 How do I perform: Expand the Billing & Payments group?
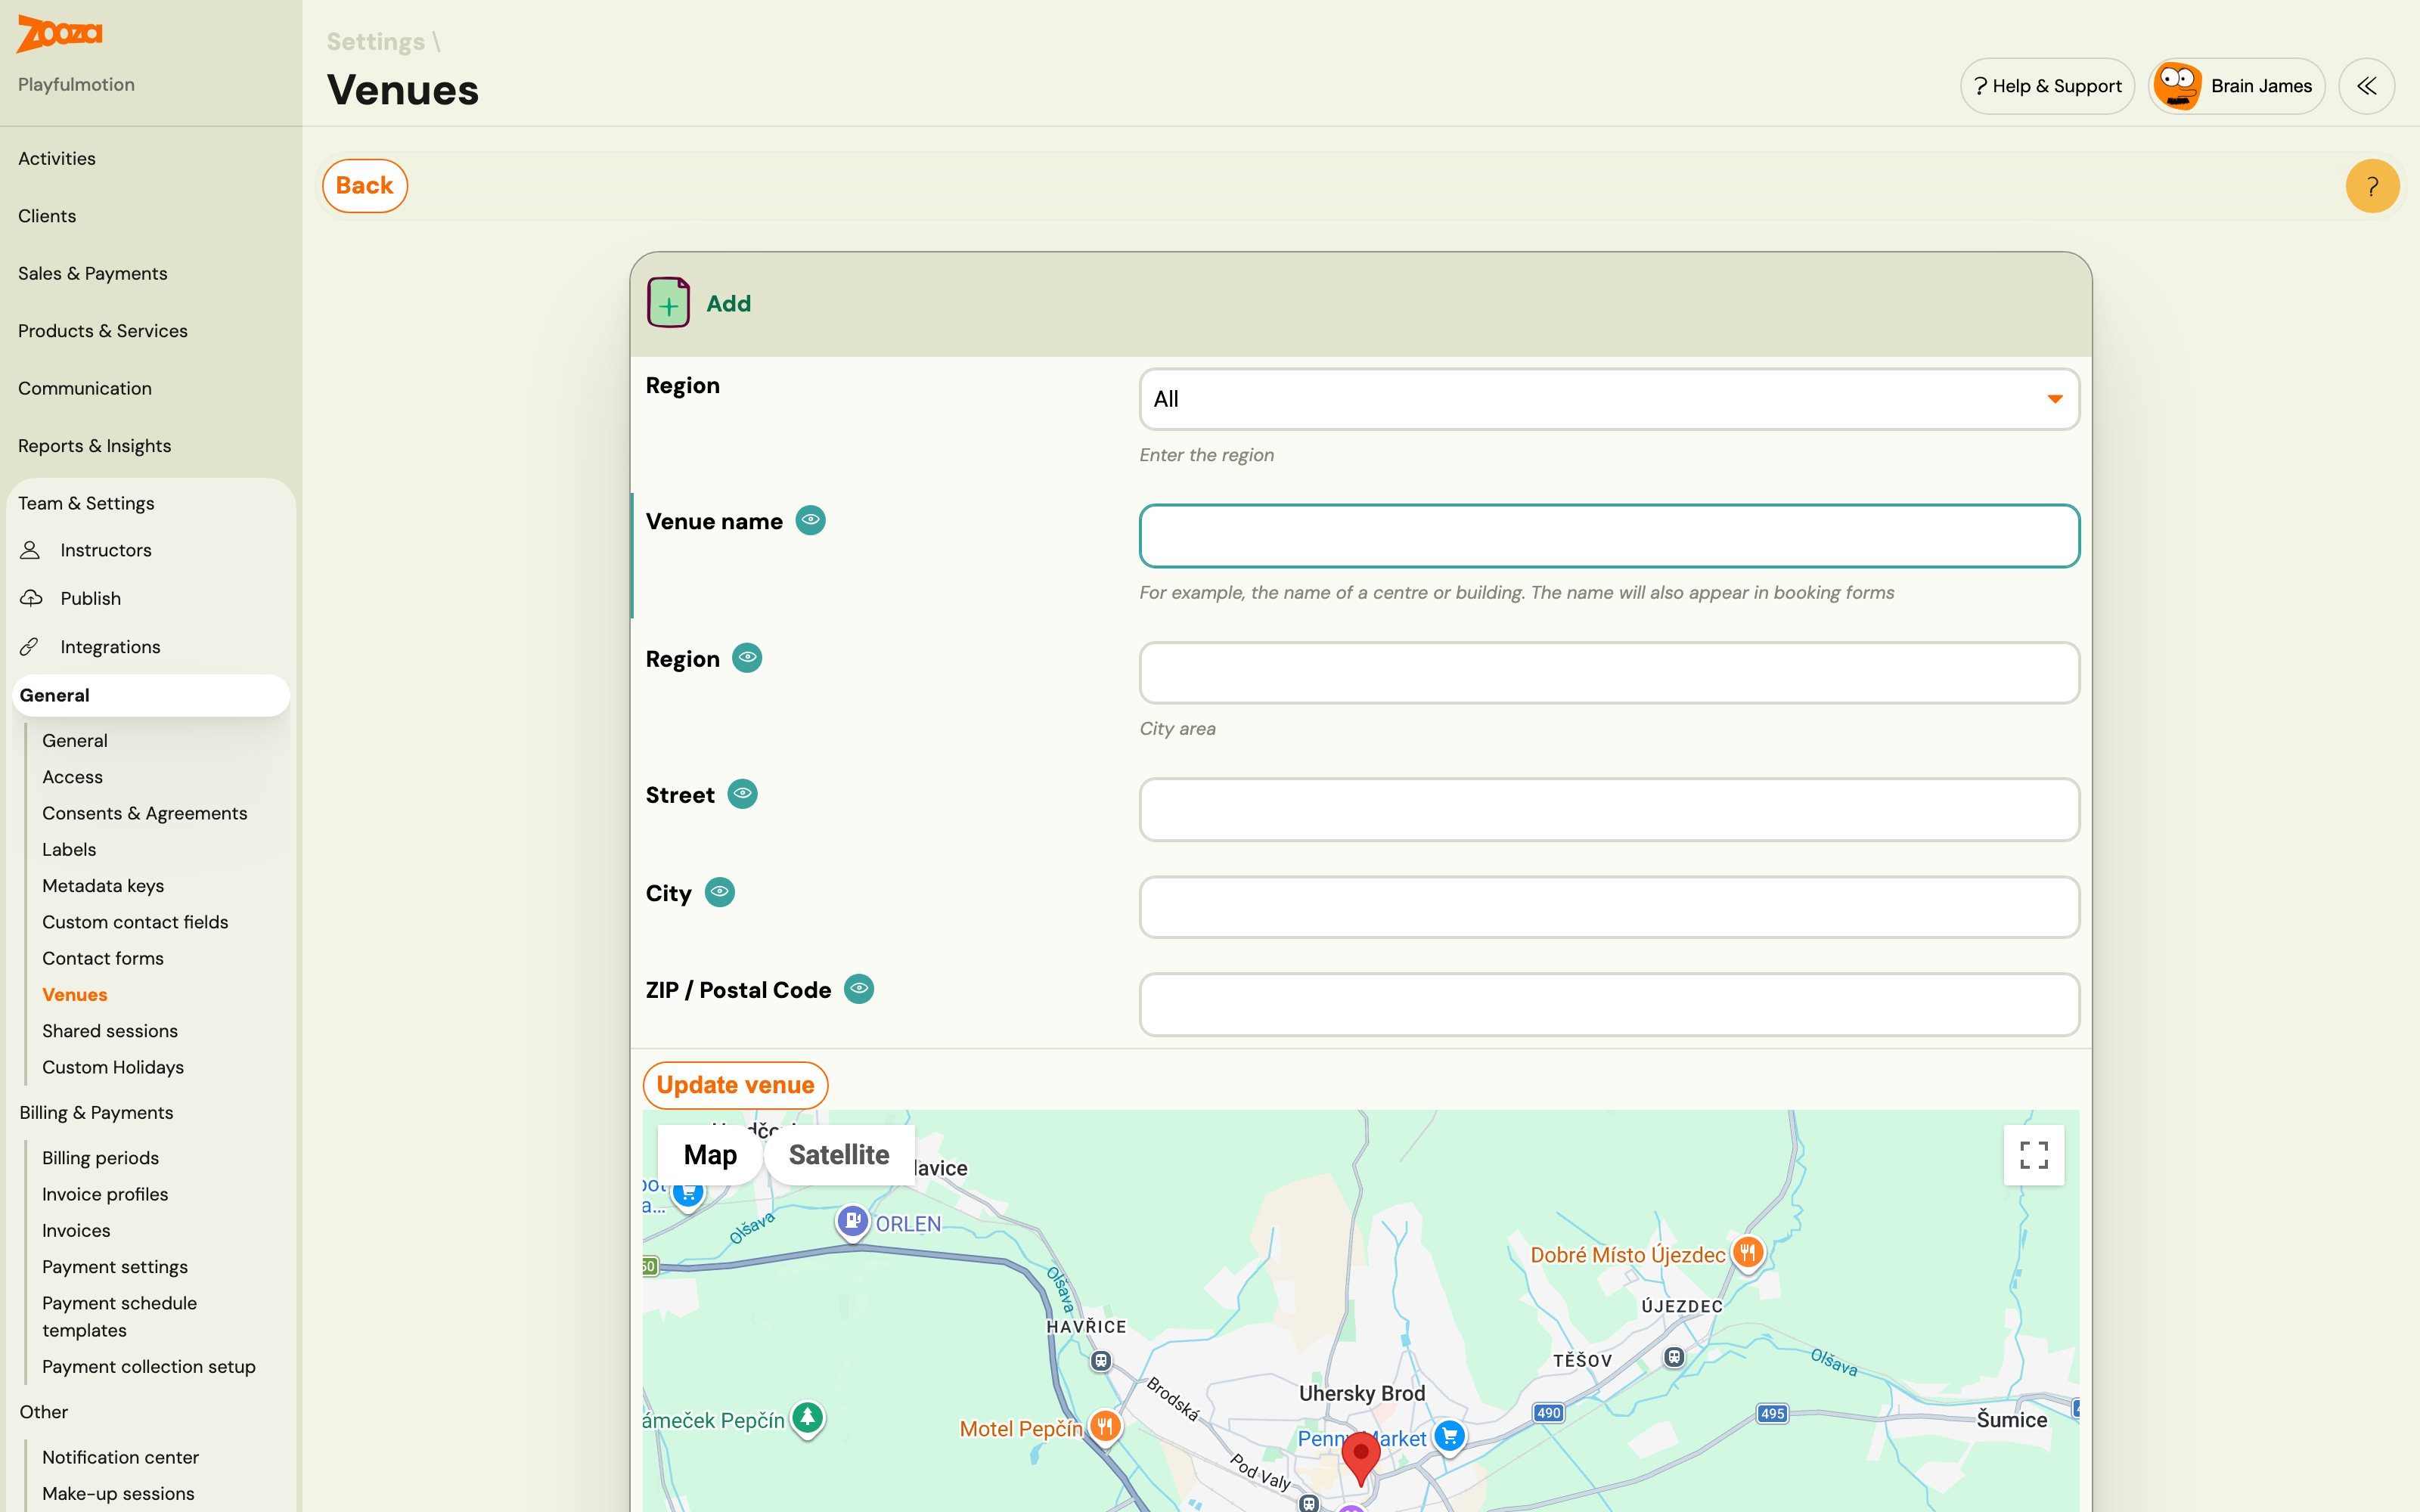(96, 1113)
